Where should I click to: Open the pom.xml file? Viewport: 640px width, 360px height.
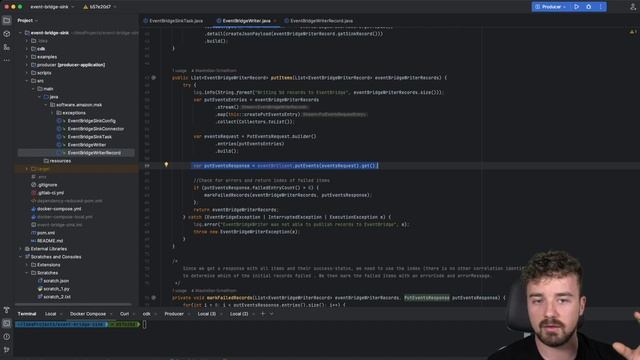click(46, 233)
